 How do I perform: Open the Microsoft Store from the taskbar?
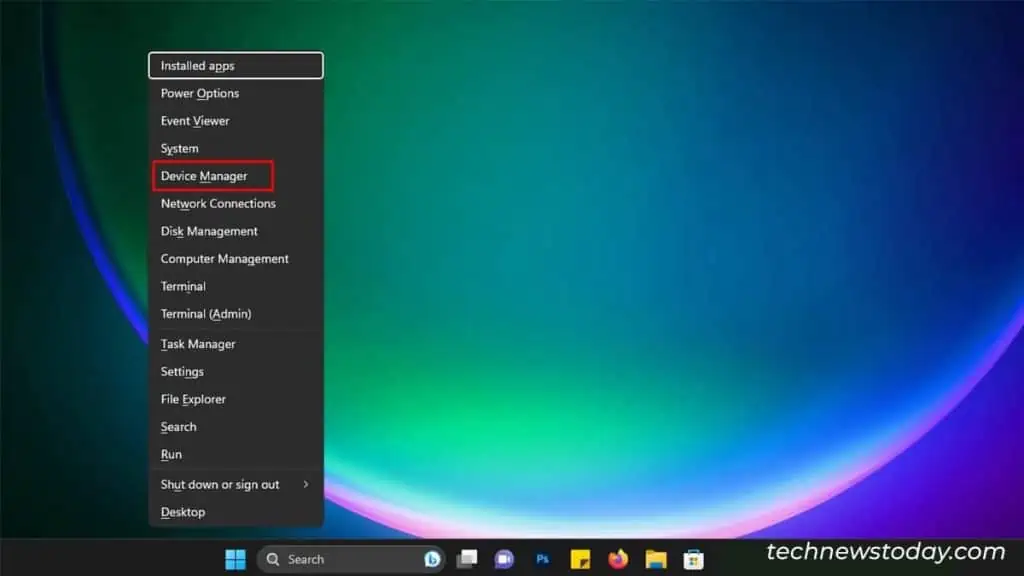coord(693,559)
